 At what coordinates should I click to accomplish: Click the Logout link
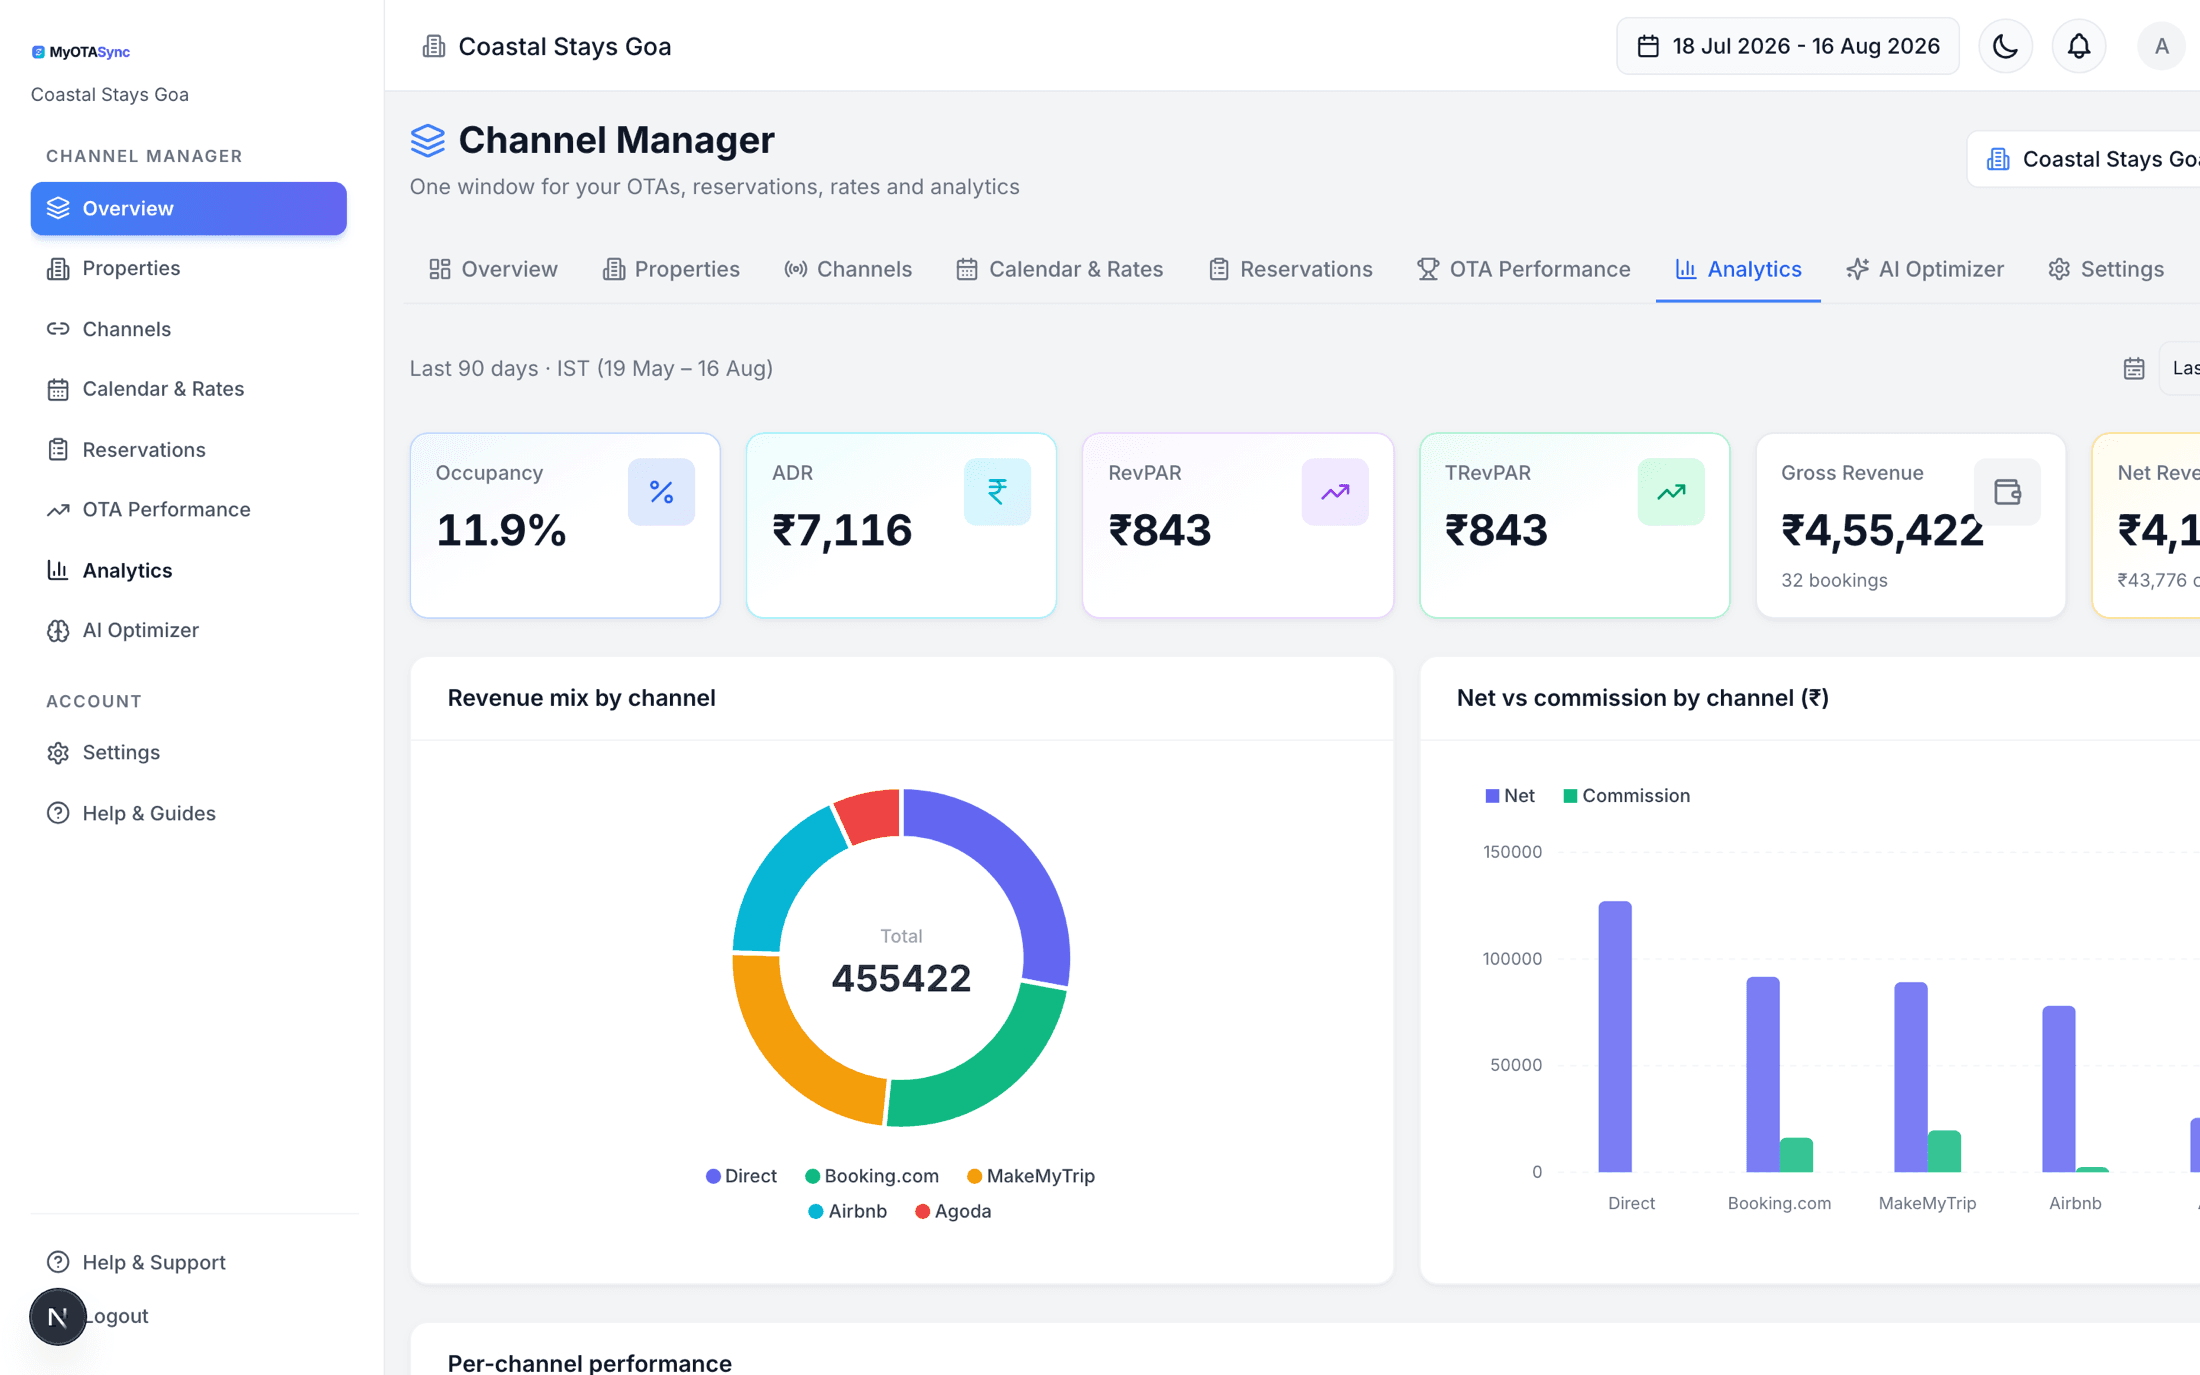click(x=116, y=1316)
